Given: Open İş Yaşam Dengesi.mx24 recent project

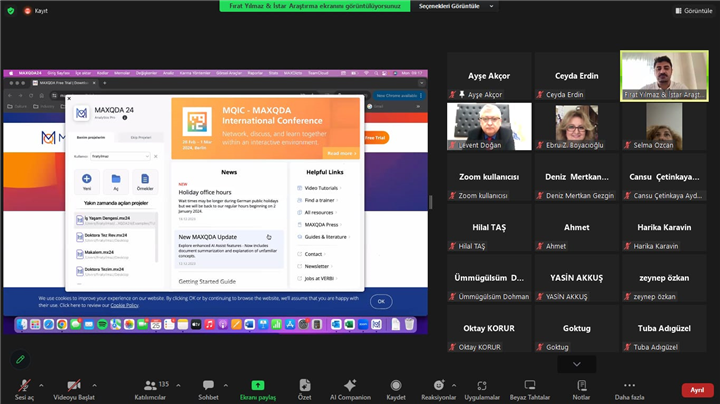Looking at the screenshot, I should pos(116,220).
